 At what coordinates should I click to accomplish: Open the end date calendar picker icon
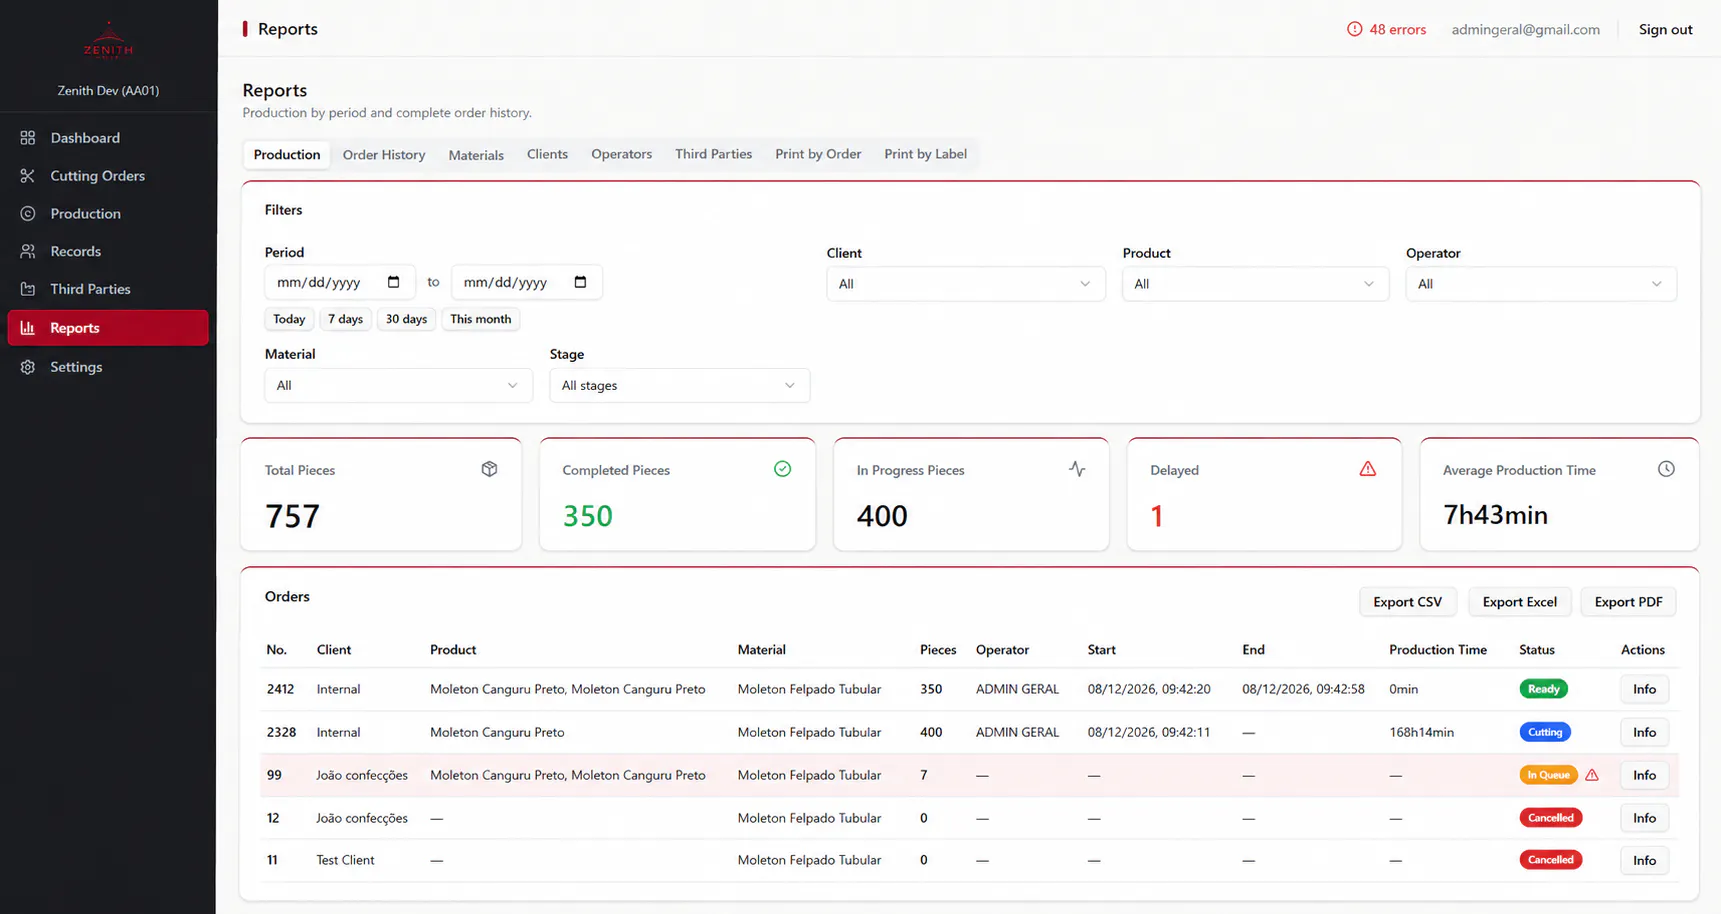(581, 282)
